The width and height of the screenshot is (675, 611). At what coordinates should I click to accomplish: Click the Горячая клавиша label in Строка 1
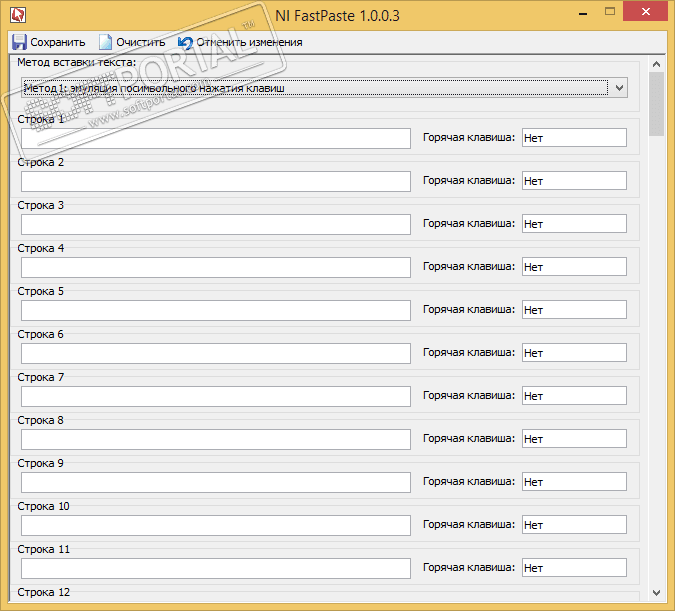[469, 137]
